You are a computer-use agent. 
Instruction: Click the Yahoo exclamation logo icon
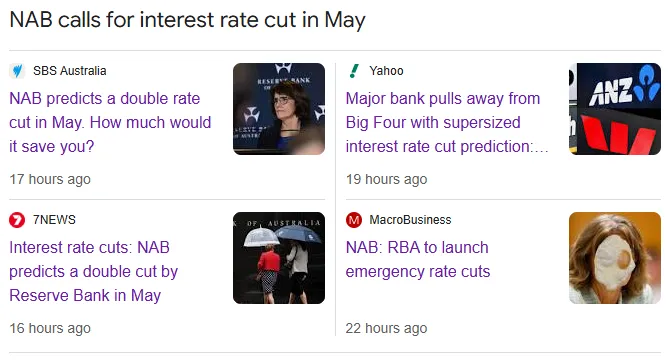tap(354, 71)
